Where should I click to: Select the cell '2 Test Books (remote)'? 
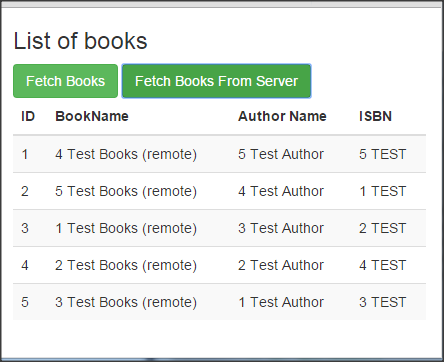point(126,265)
